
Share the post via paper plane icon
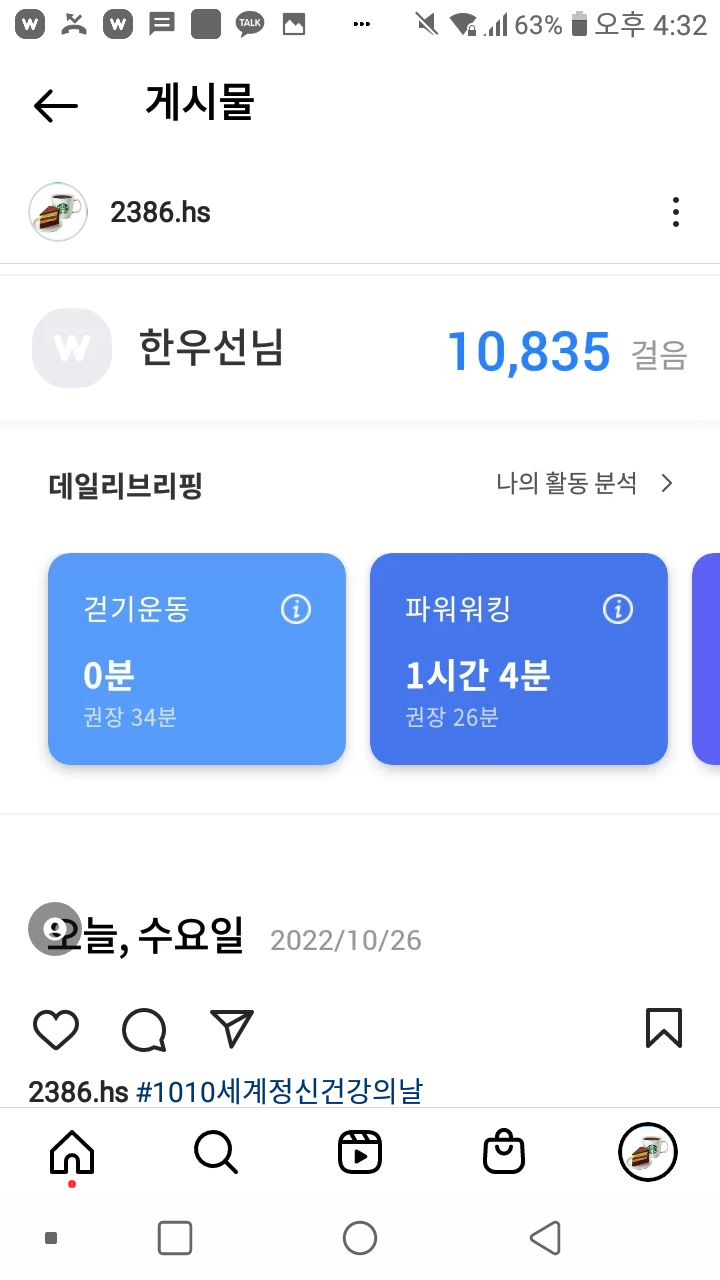[232, 1029]
